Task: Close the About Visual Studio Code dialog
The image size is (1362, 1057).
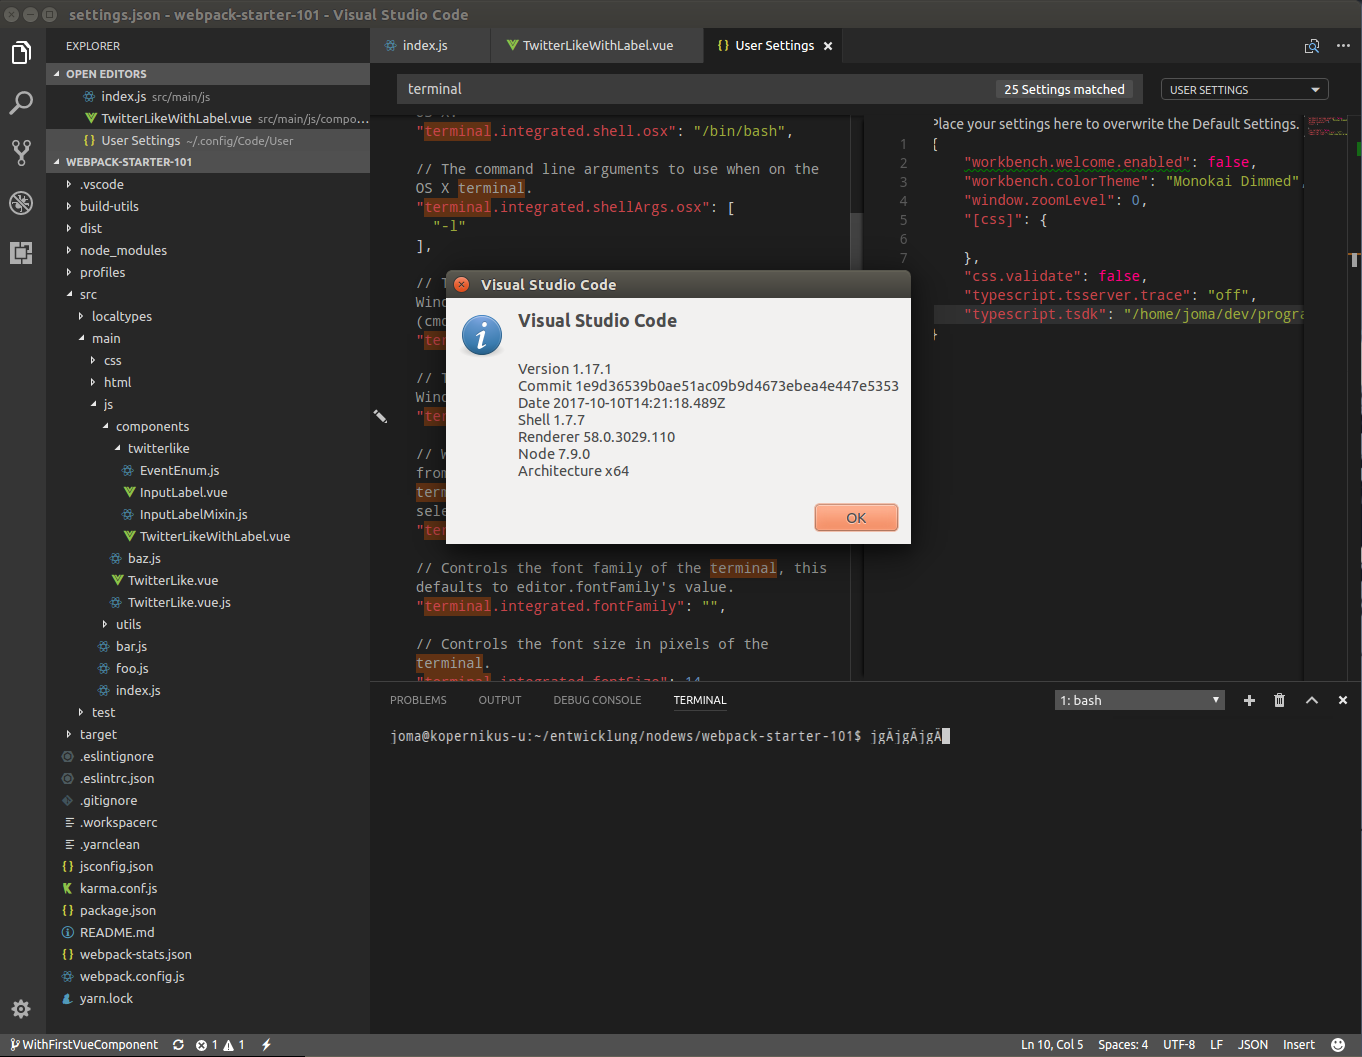Action: [x=461, y=285]
